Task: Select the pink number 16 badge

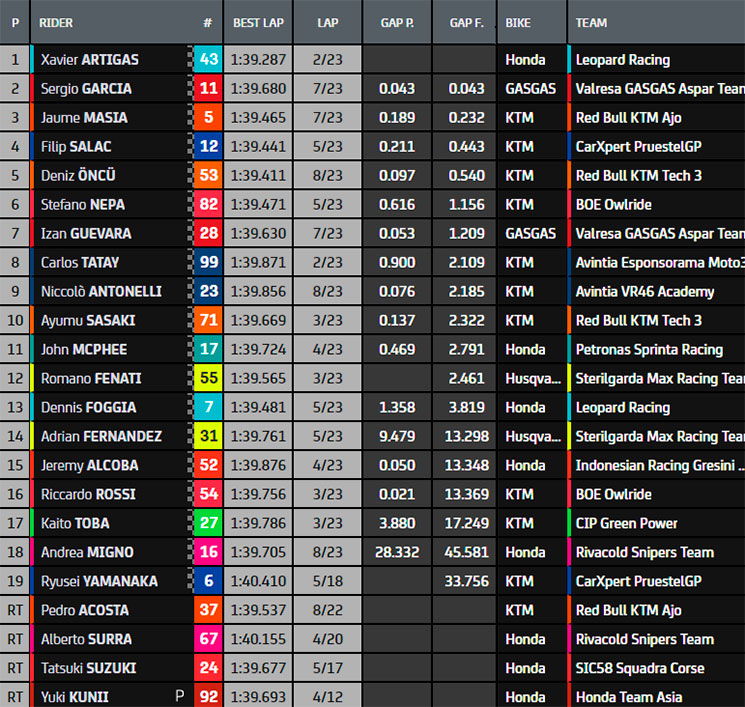Action: coord(208,553)
